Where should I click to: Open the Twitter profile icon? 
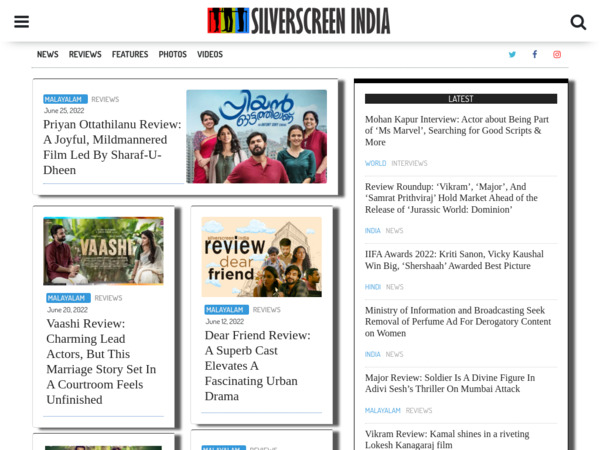click(512, 54)
